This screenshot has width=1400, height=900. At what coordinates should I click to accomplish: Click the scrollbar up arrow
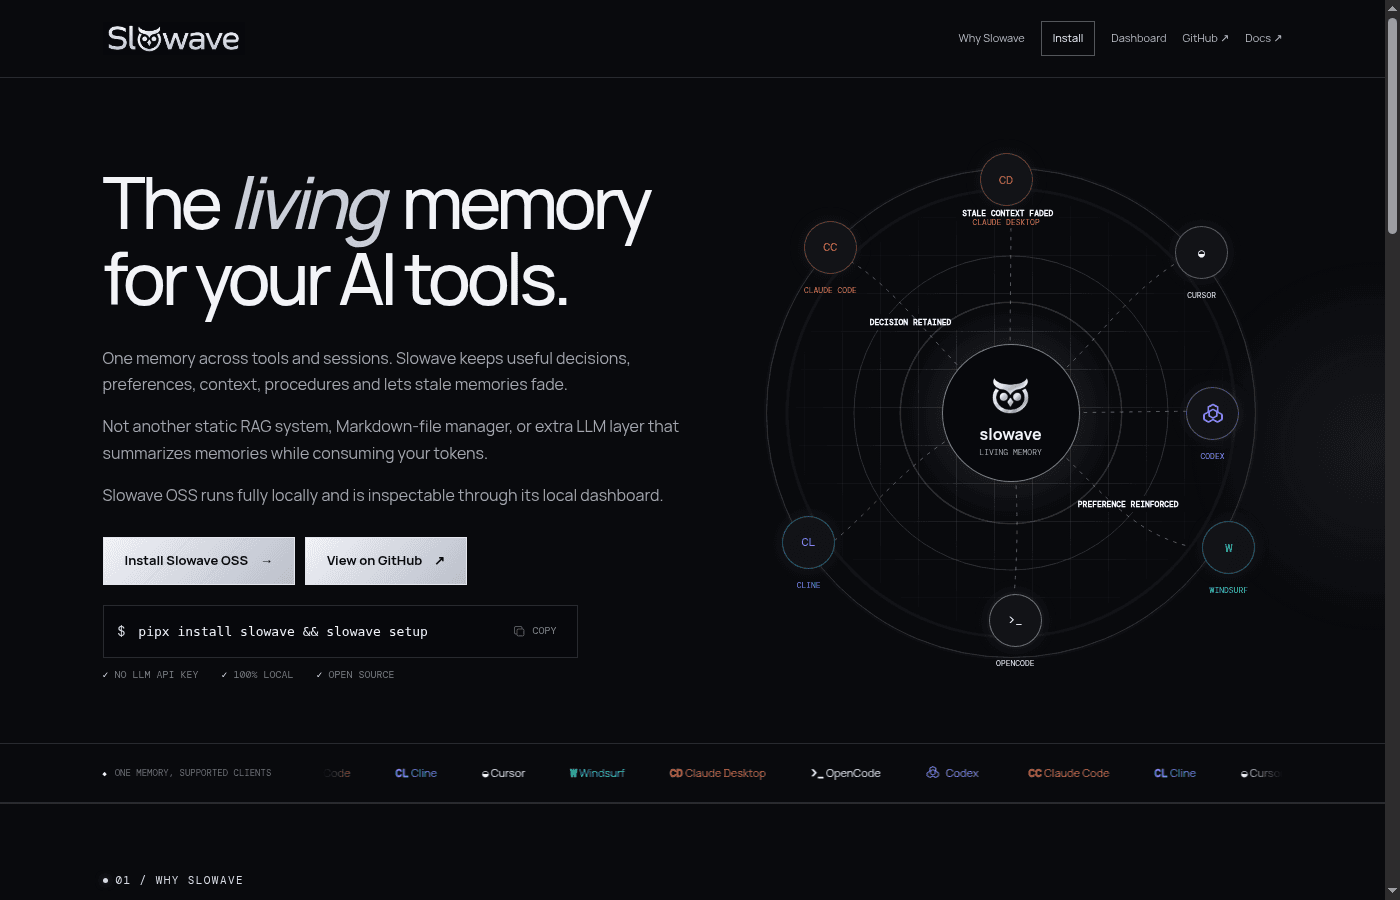tap(1392, 8)
